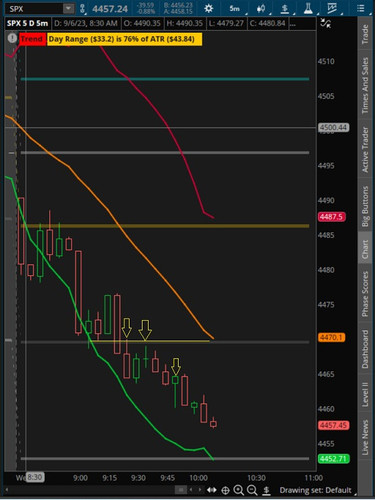Click the green 4452.71 price bubble
The width and height of the screenshot is (375, 500).
(334, 459)
